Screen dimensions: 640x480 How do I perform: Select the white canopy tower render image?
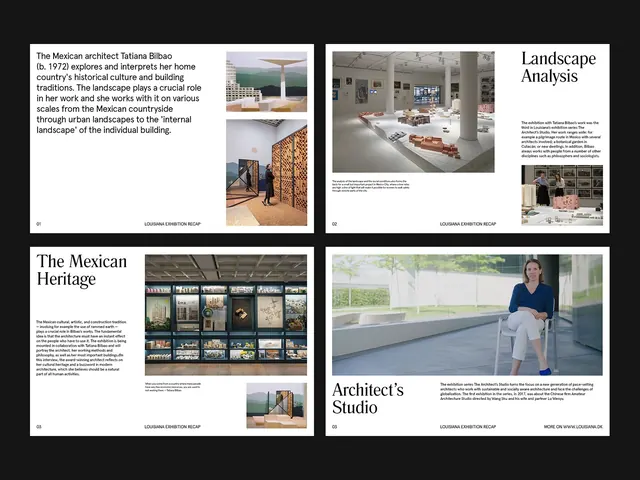coord(267,82)
